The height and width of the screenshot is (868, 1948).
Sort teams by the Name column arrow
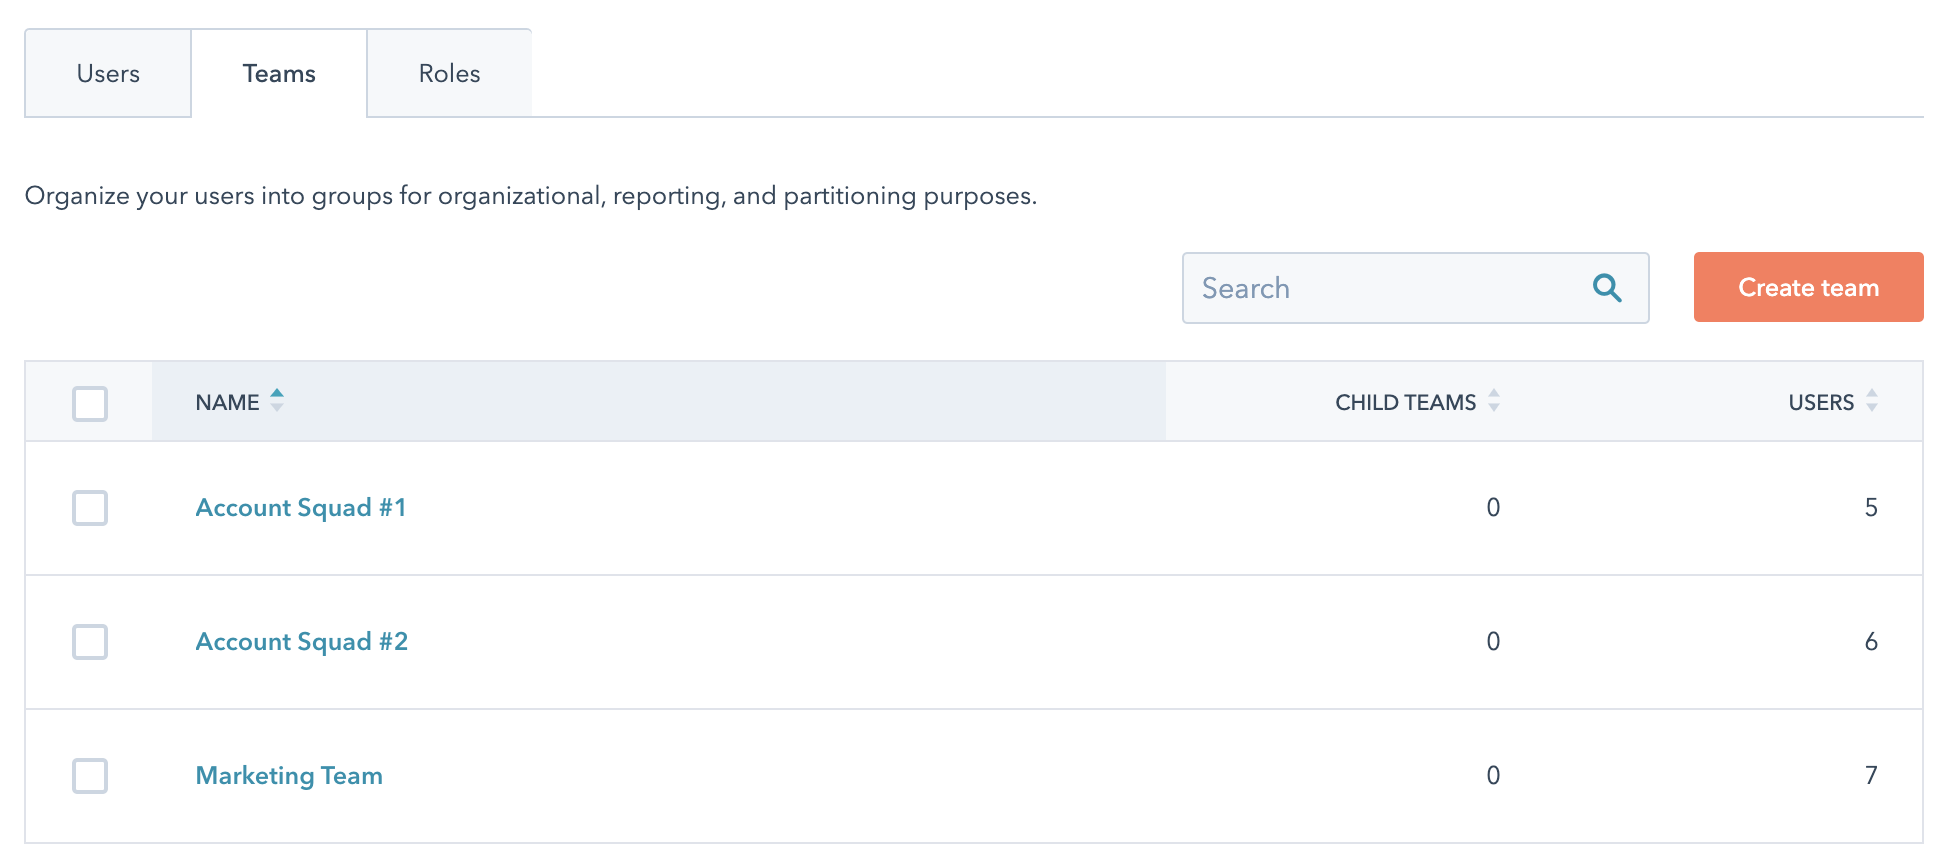(x=277, y=401)
